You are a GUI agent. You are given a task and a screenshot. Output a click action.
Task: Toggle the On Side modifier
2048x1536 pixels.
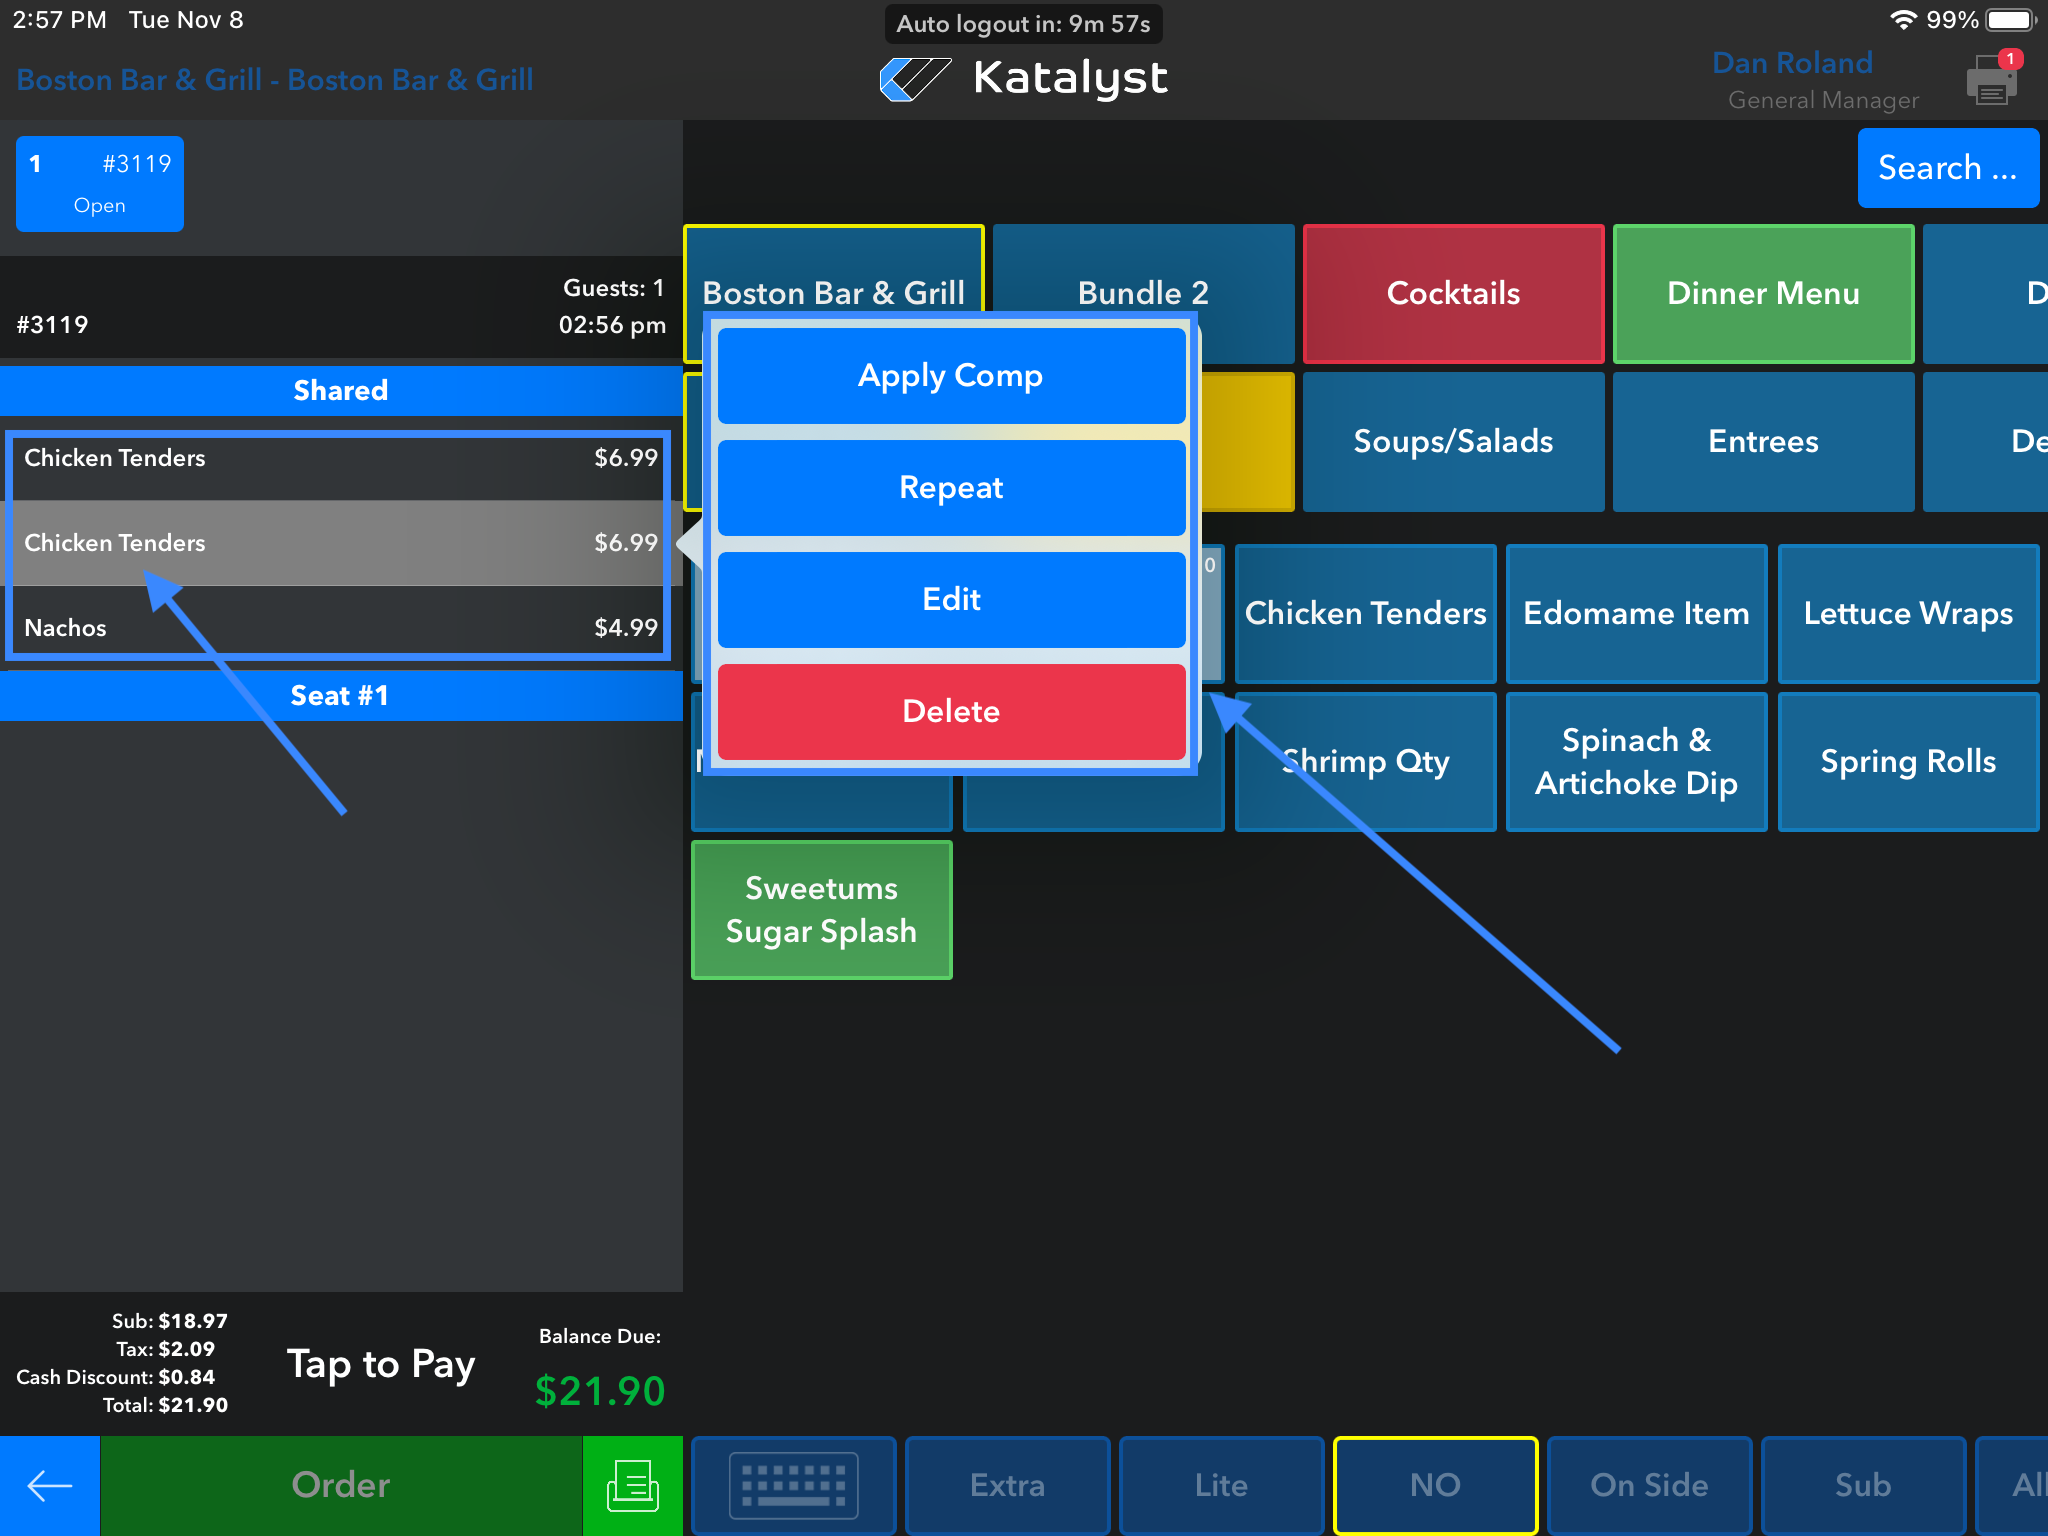(1649, 1485)
